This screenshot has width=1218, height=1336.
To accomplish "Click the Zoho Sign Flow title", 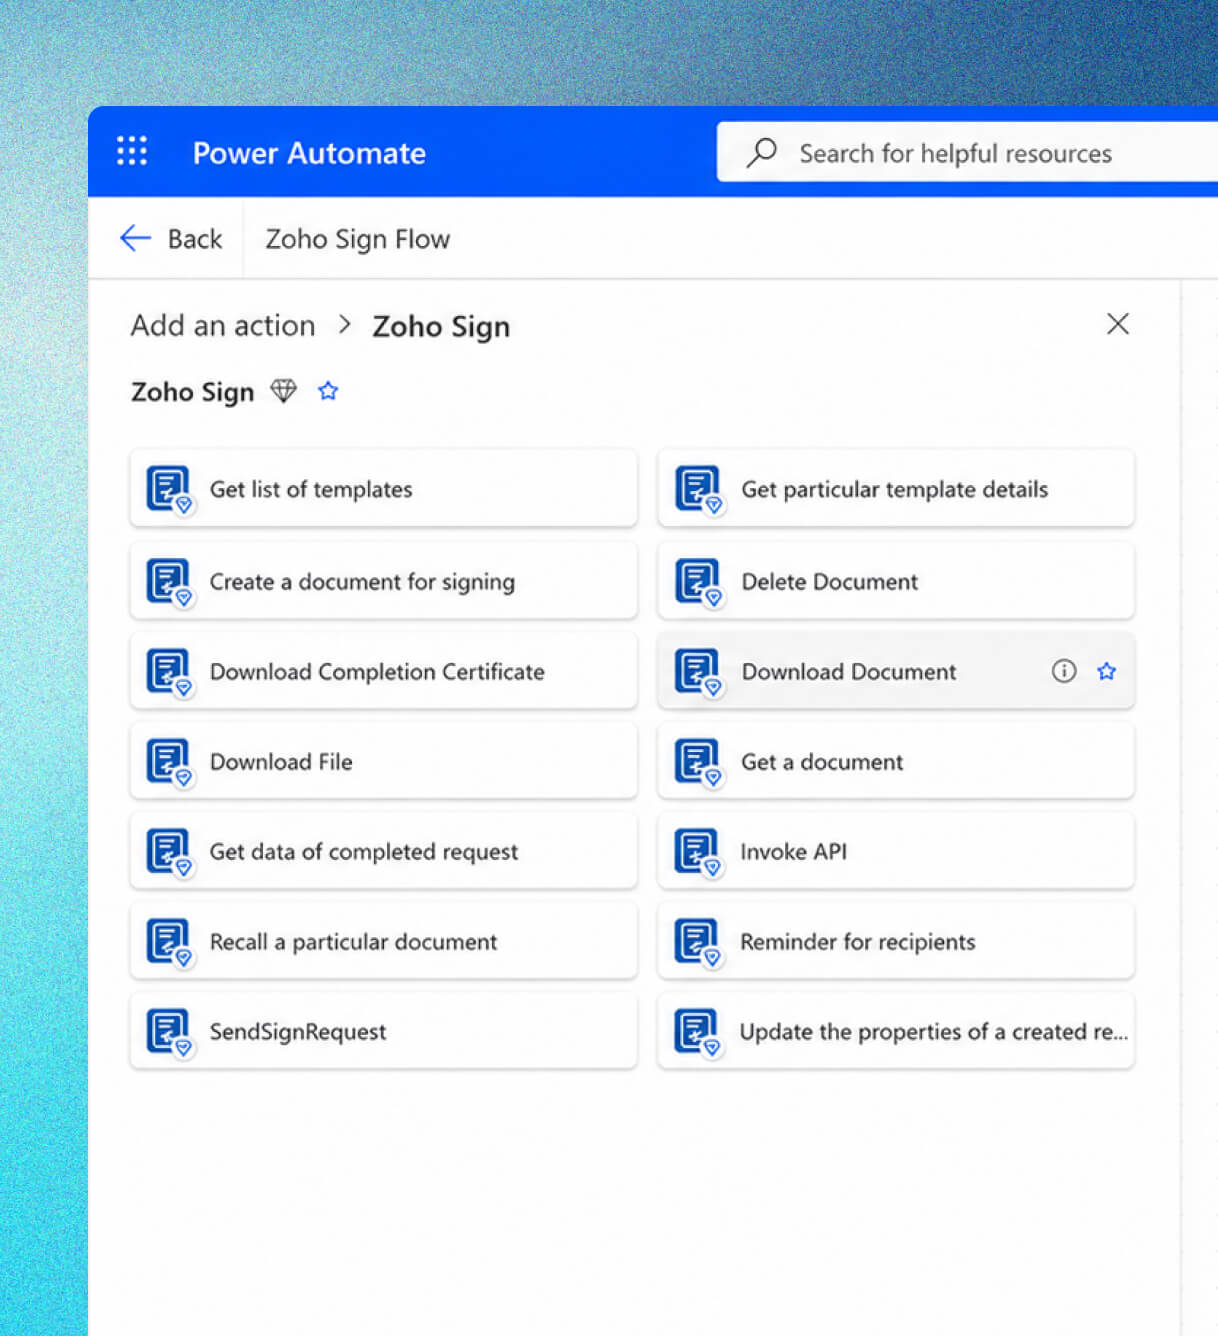I will [357, 239].
